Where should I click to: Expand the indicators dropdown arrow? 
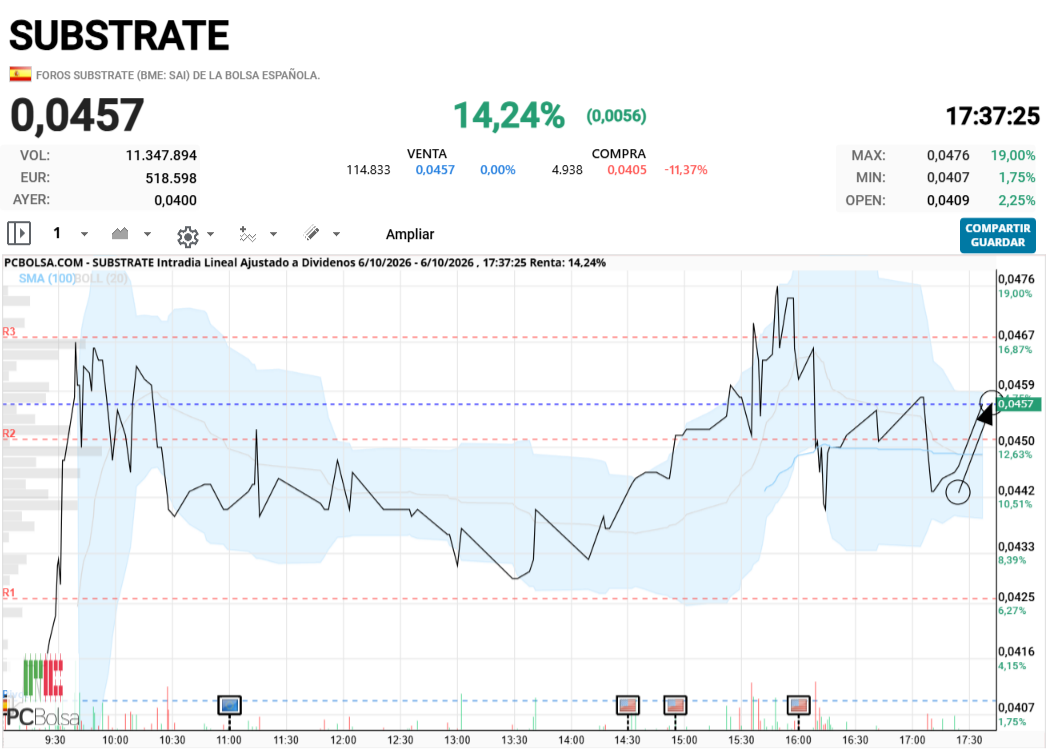tap(273, 234)
